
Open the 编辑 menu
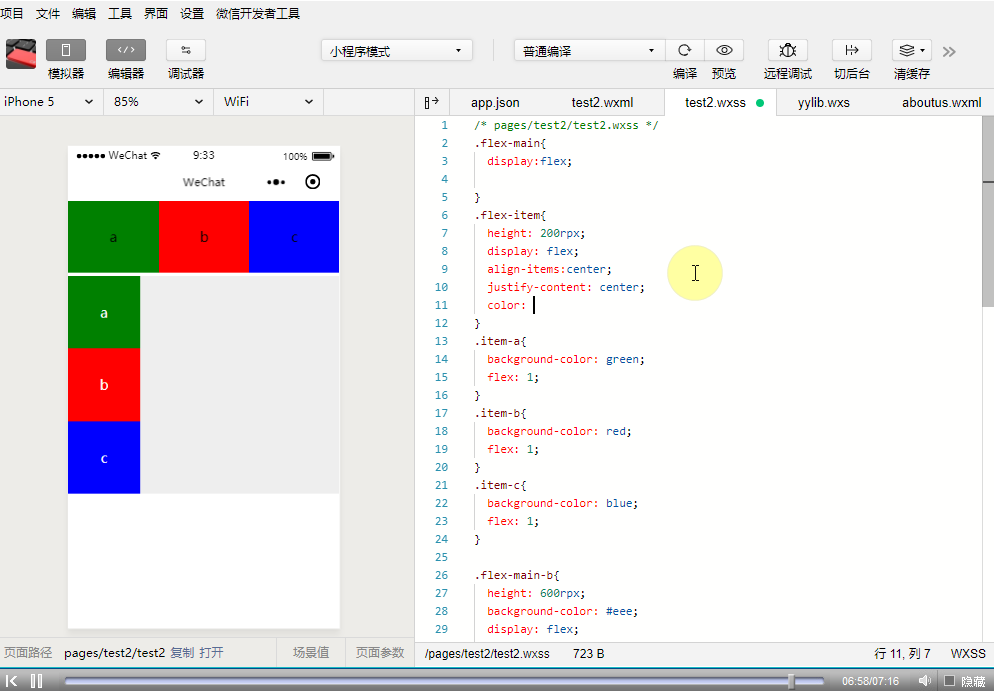pyautogui.click(x=84, y=13)
